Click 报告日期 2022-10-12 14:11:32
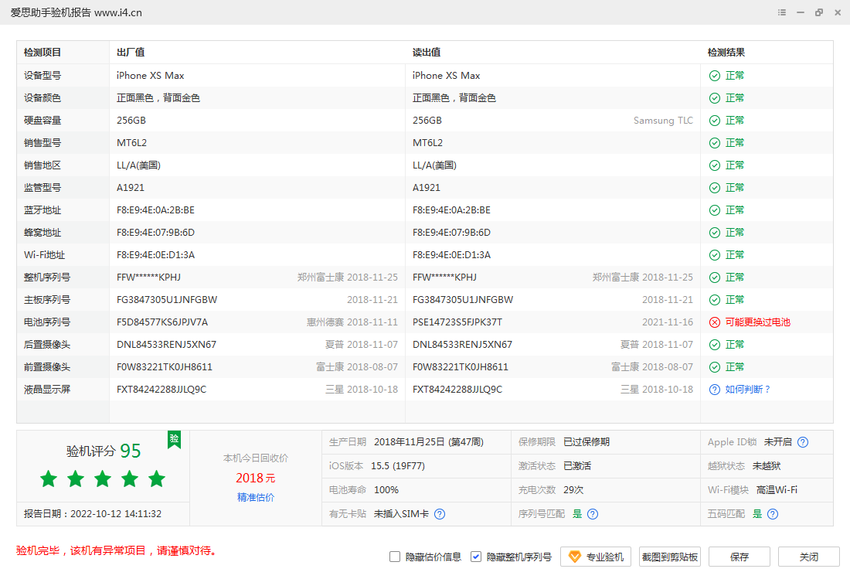This screenshot has width=850, height=579. pyautogui.click(x=93, y=513)
